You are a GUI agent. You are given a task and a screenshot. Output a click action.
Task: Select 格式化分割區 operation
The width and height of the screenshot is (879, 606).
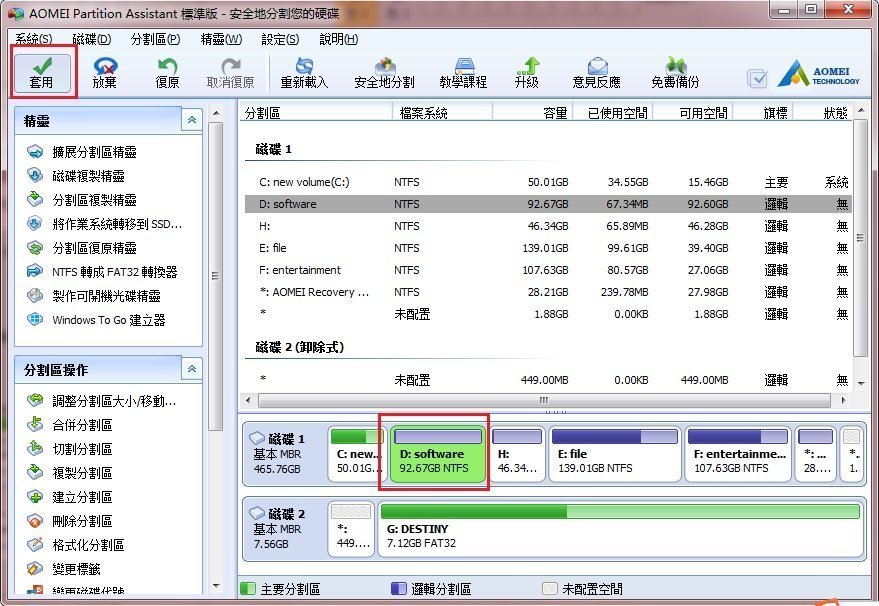76,545
